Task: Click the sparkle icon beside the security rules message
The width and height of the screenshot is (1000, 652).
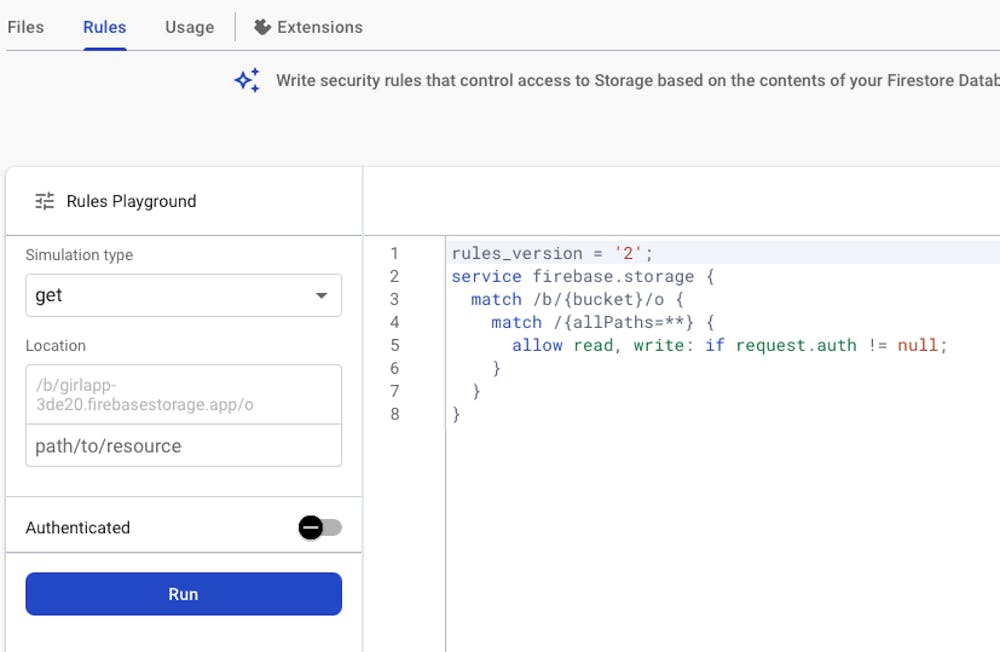Action: pyautogui.click(x=247, y=80)
